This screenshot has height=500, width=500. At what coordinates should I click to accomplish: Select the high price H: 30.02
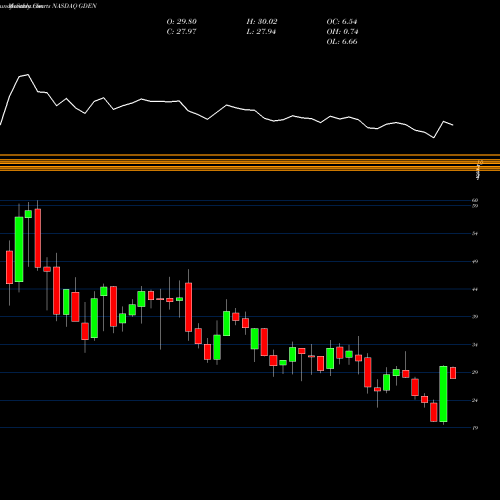point(262,22)
